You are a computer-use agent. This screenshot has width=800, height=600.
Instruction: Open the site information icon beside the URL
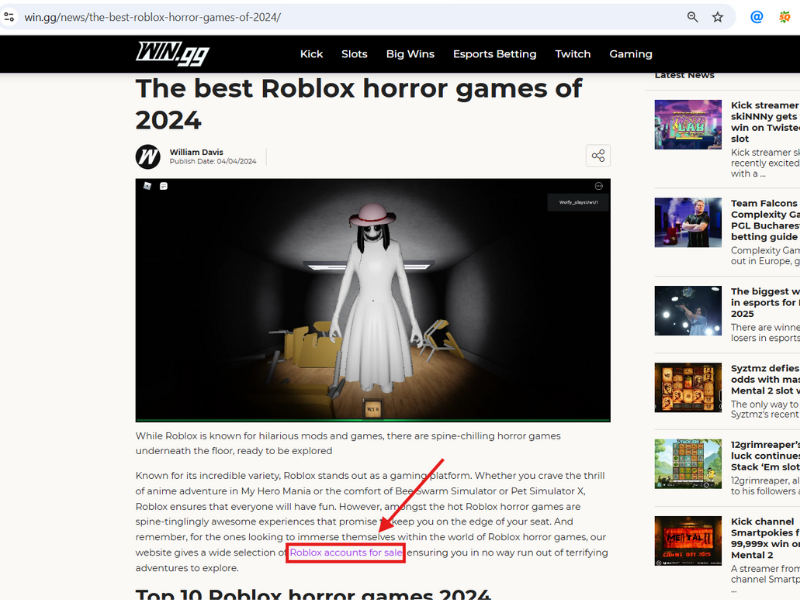9,17
